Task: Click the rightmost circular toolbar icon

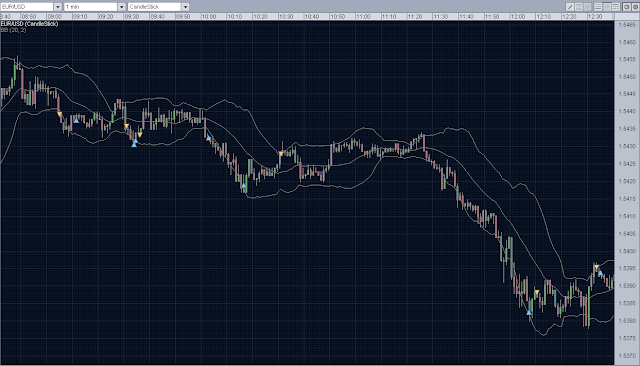Action: point(636,7)
